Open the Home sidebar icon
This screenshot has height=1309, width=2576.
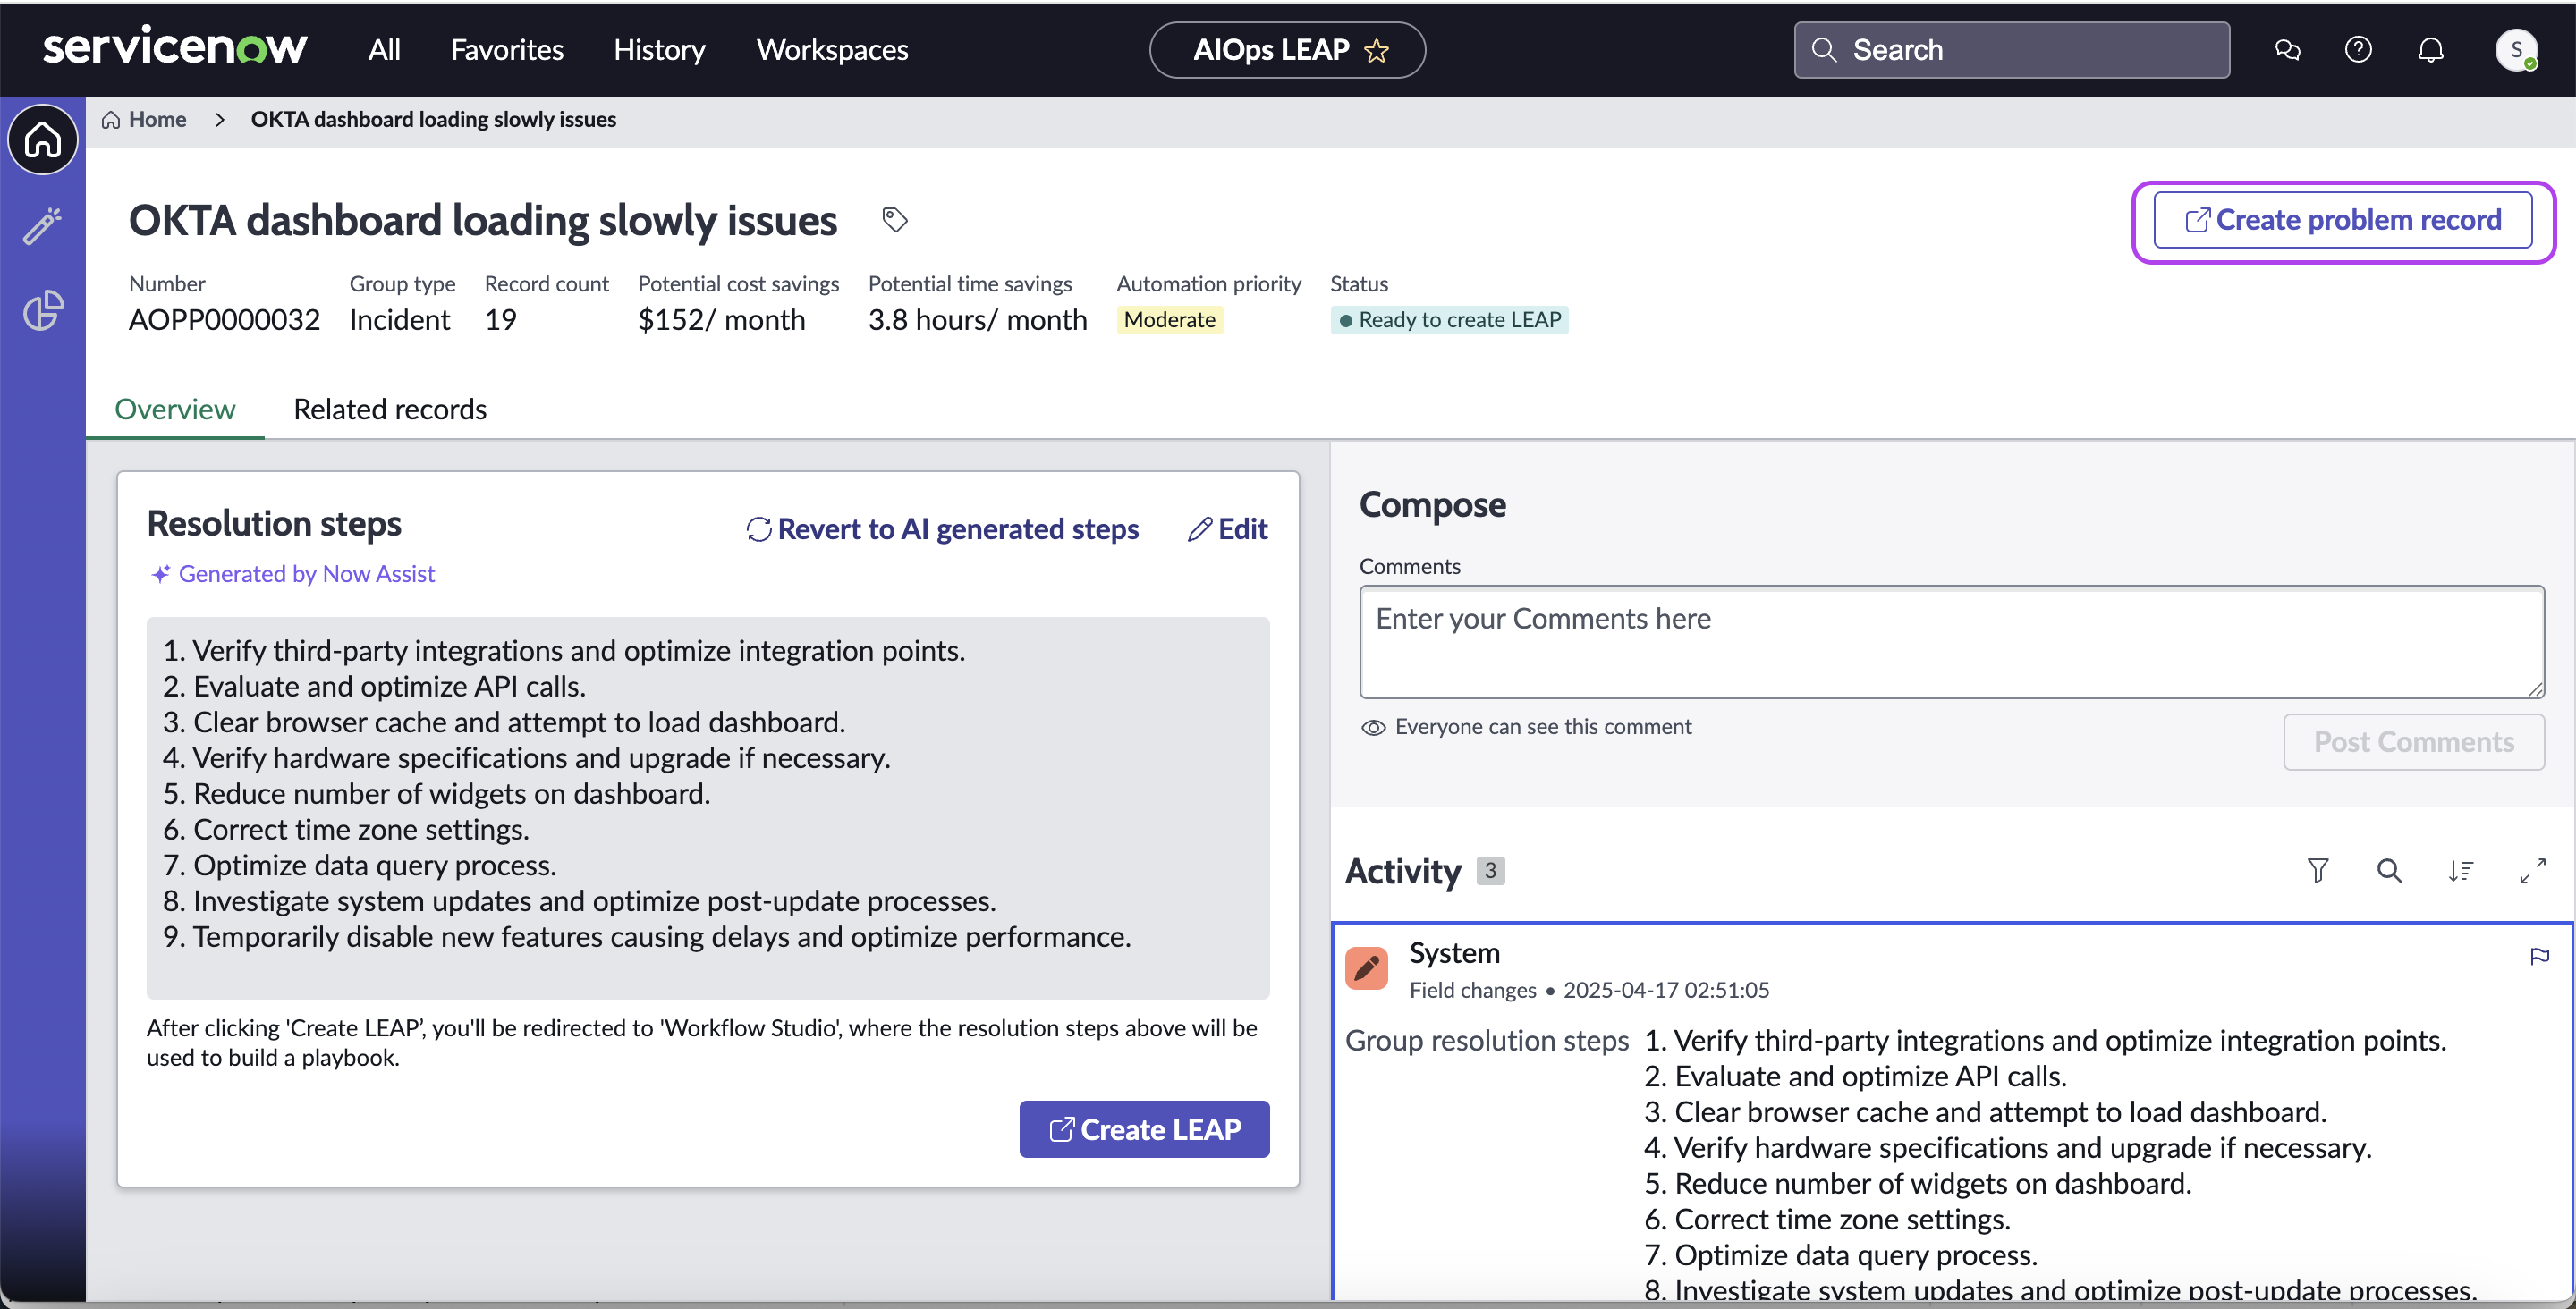[43, 139]
